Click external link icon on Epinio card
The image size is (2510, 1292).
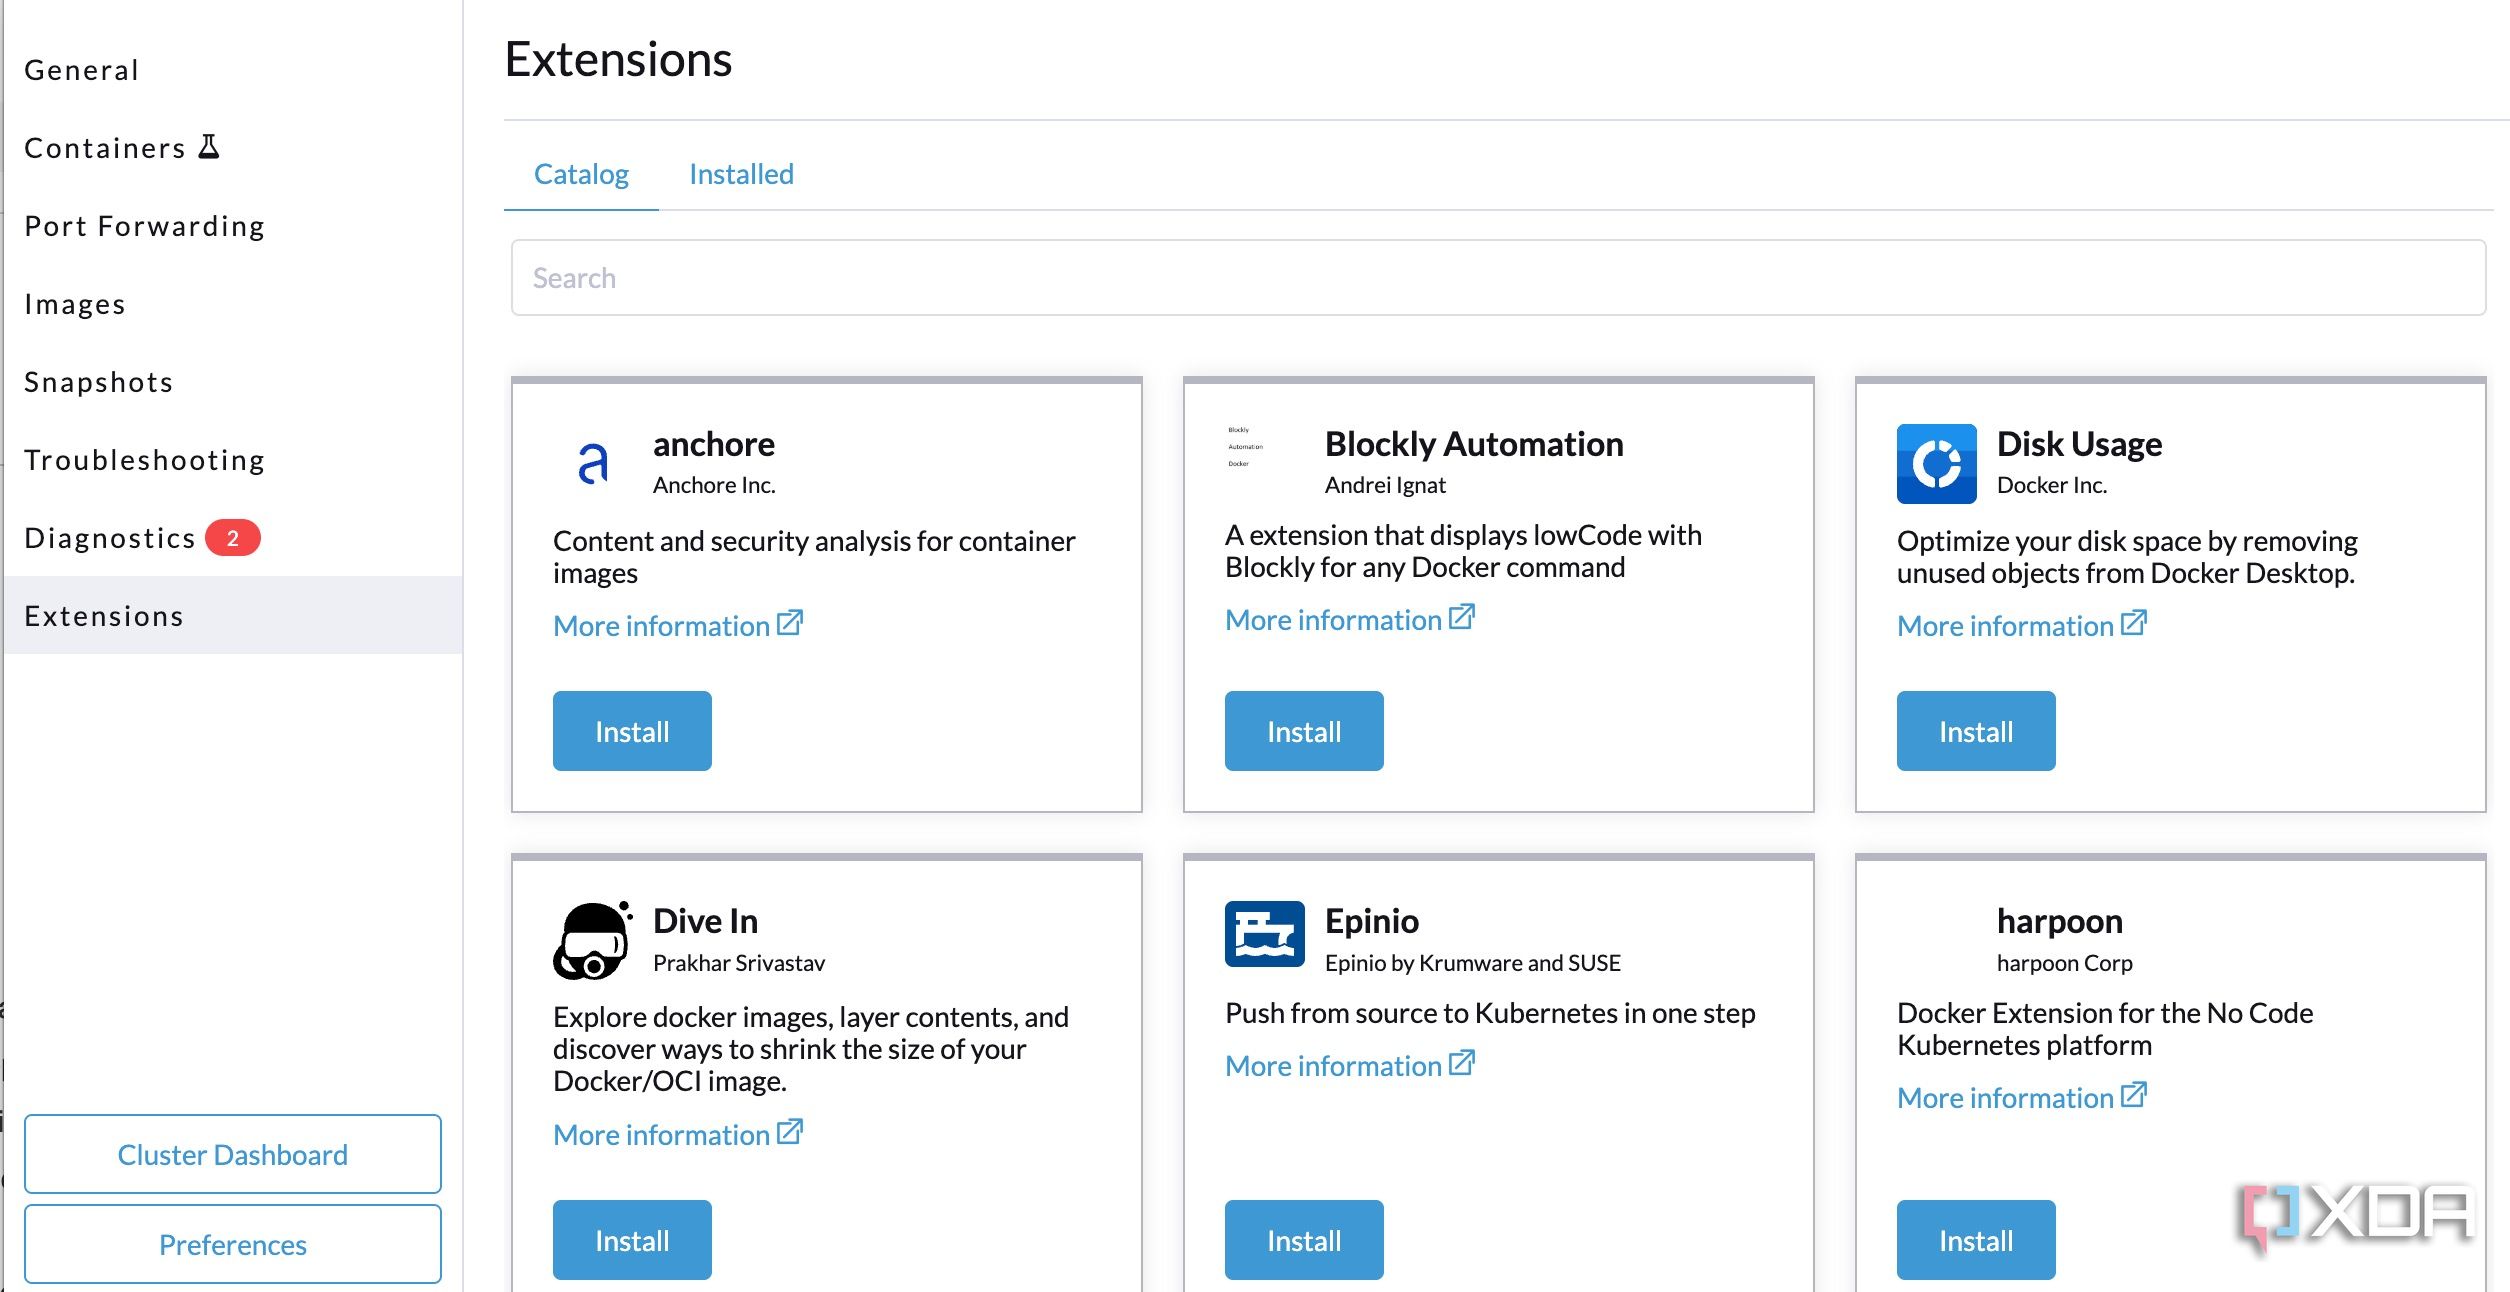point(1462,1063)
